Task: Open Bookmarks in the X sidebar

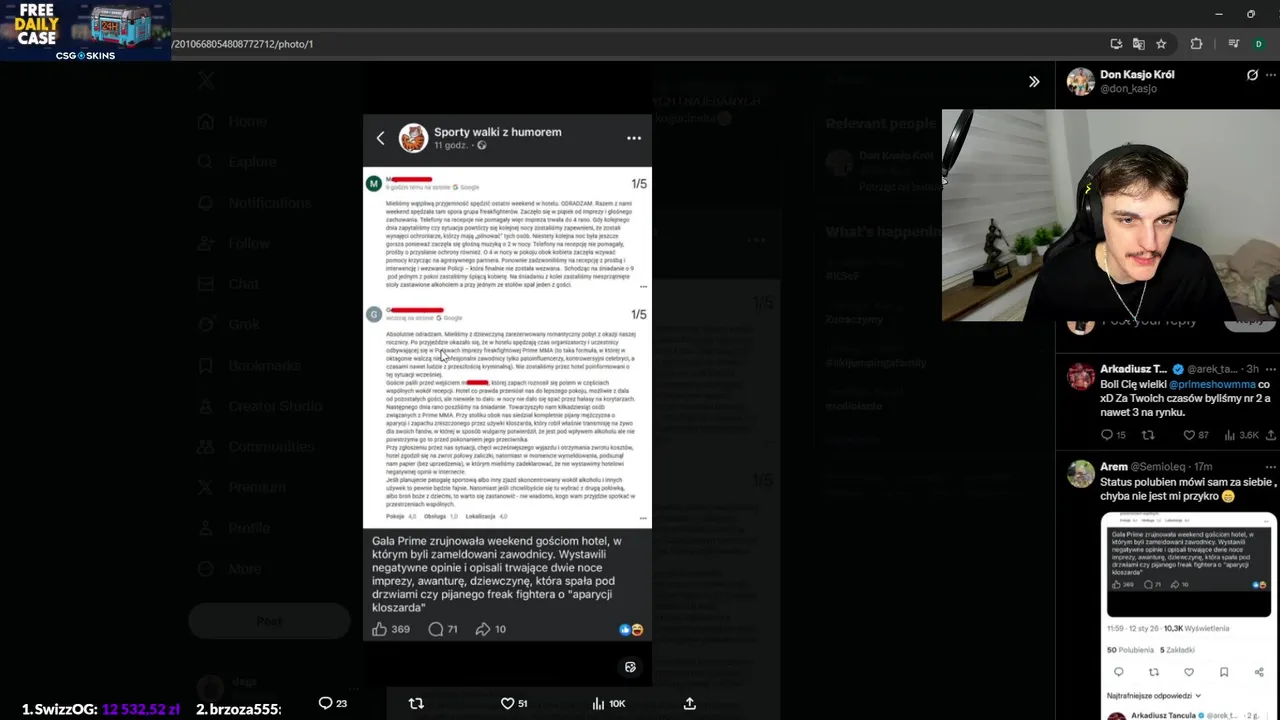Action: click(x=250, y=365)
